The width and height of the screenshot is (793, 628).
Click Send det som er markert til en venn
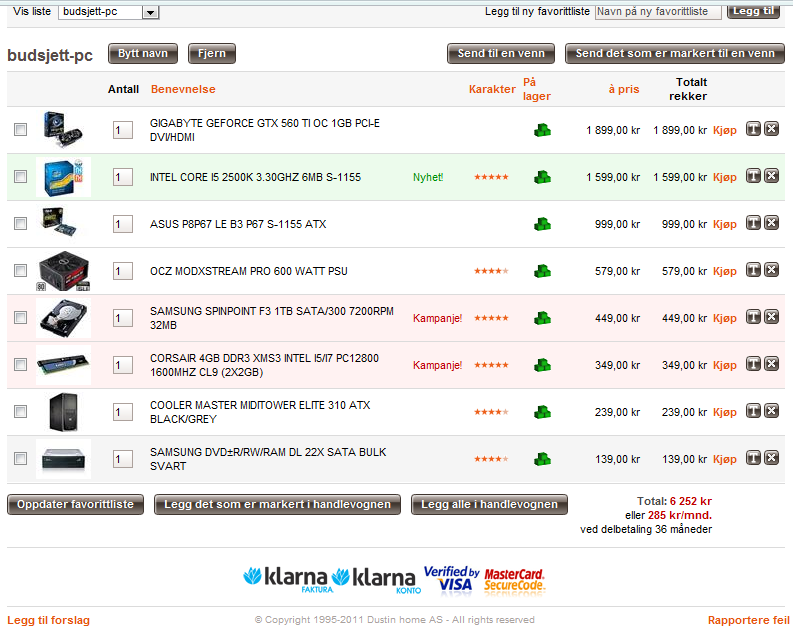[675, 54]
